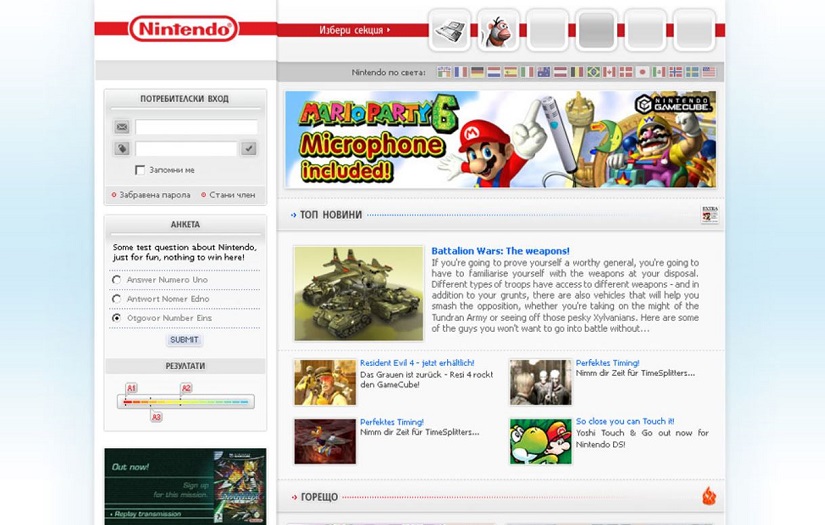825x525 pixels.
Task: Click the flame icon in ГОРЕЩО header
Action: click(709, 496)
